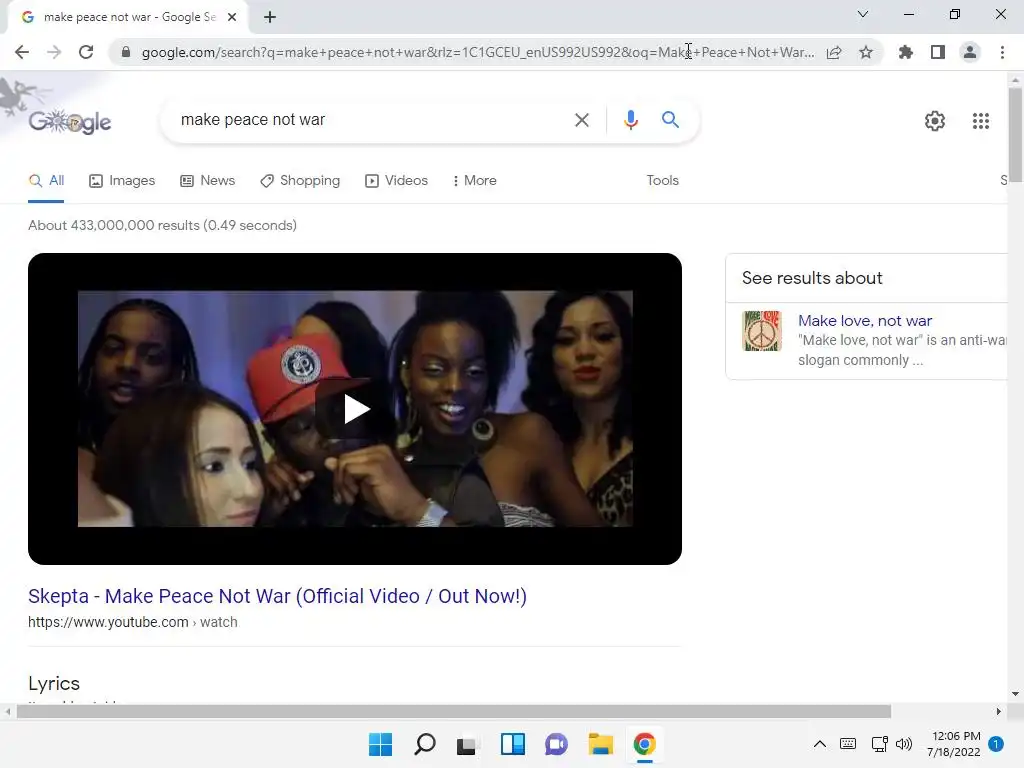Clear the search query with X
The height and width of the screenshot is (768, 1024).
[581, 120]
